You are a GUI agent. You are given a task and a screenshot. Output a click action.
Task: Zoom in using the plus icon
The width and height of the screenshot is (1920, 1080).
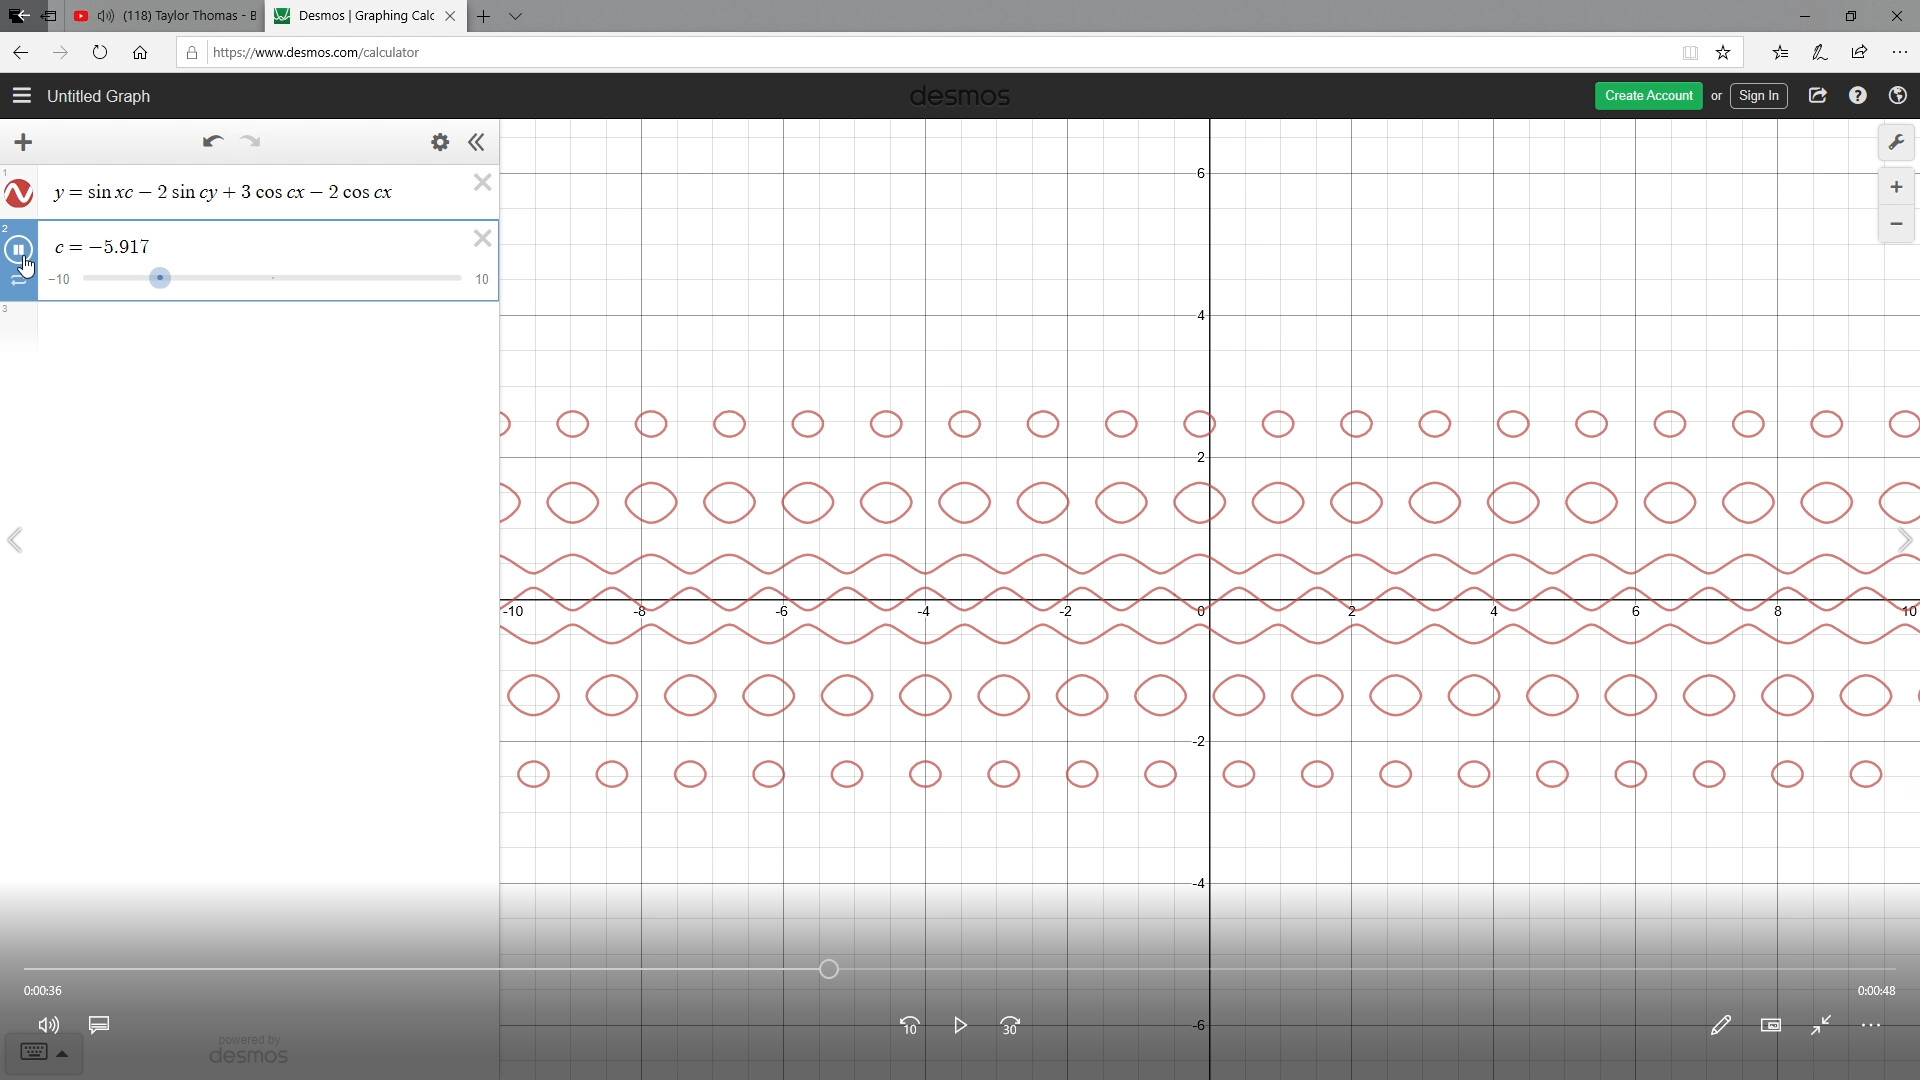pyautogui.click(x=1896, y=187)
